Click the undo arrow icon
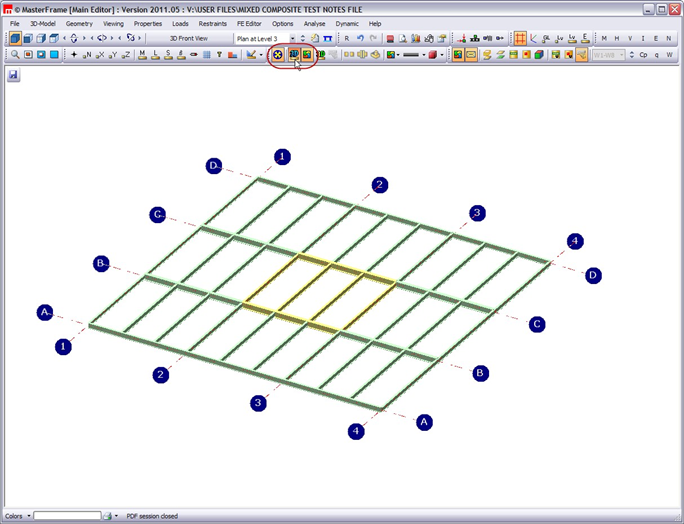Image resolution: width=684 pixels, height=524 pixels. pos(360,38)
